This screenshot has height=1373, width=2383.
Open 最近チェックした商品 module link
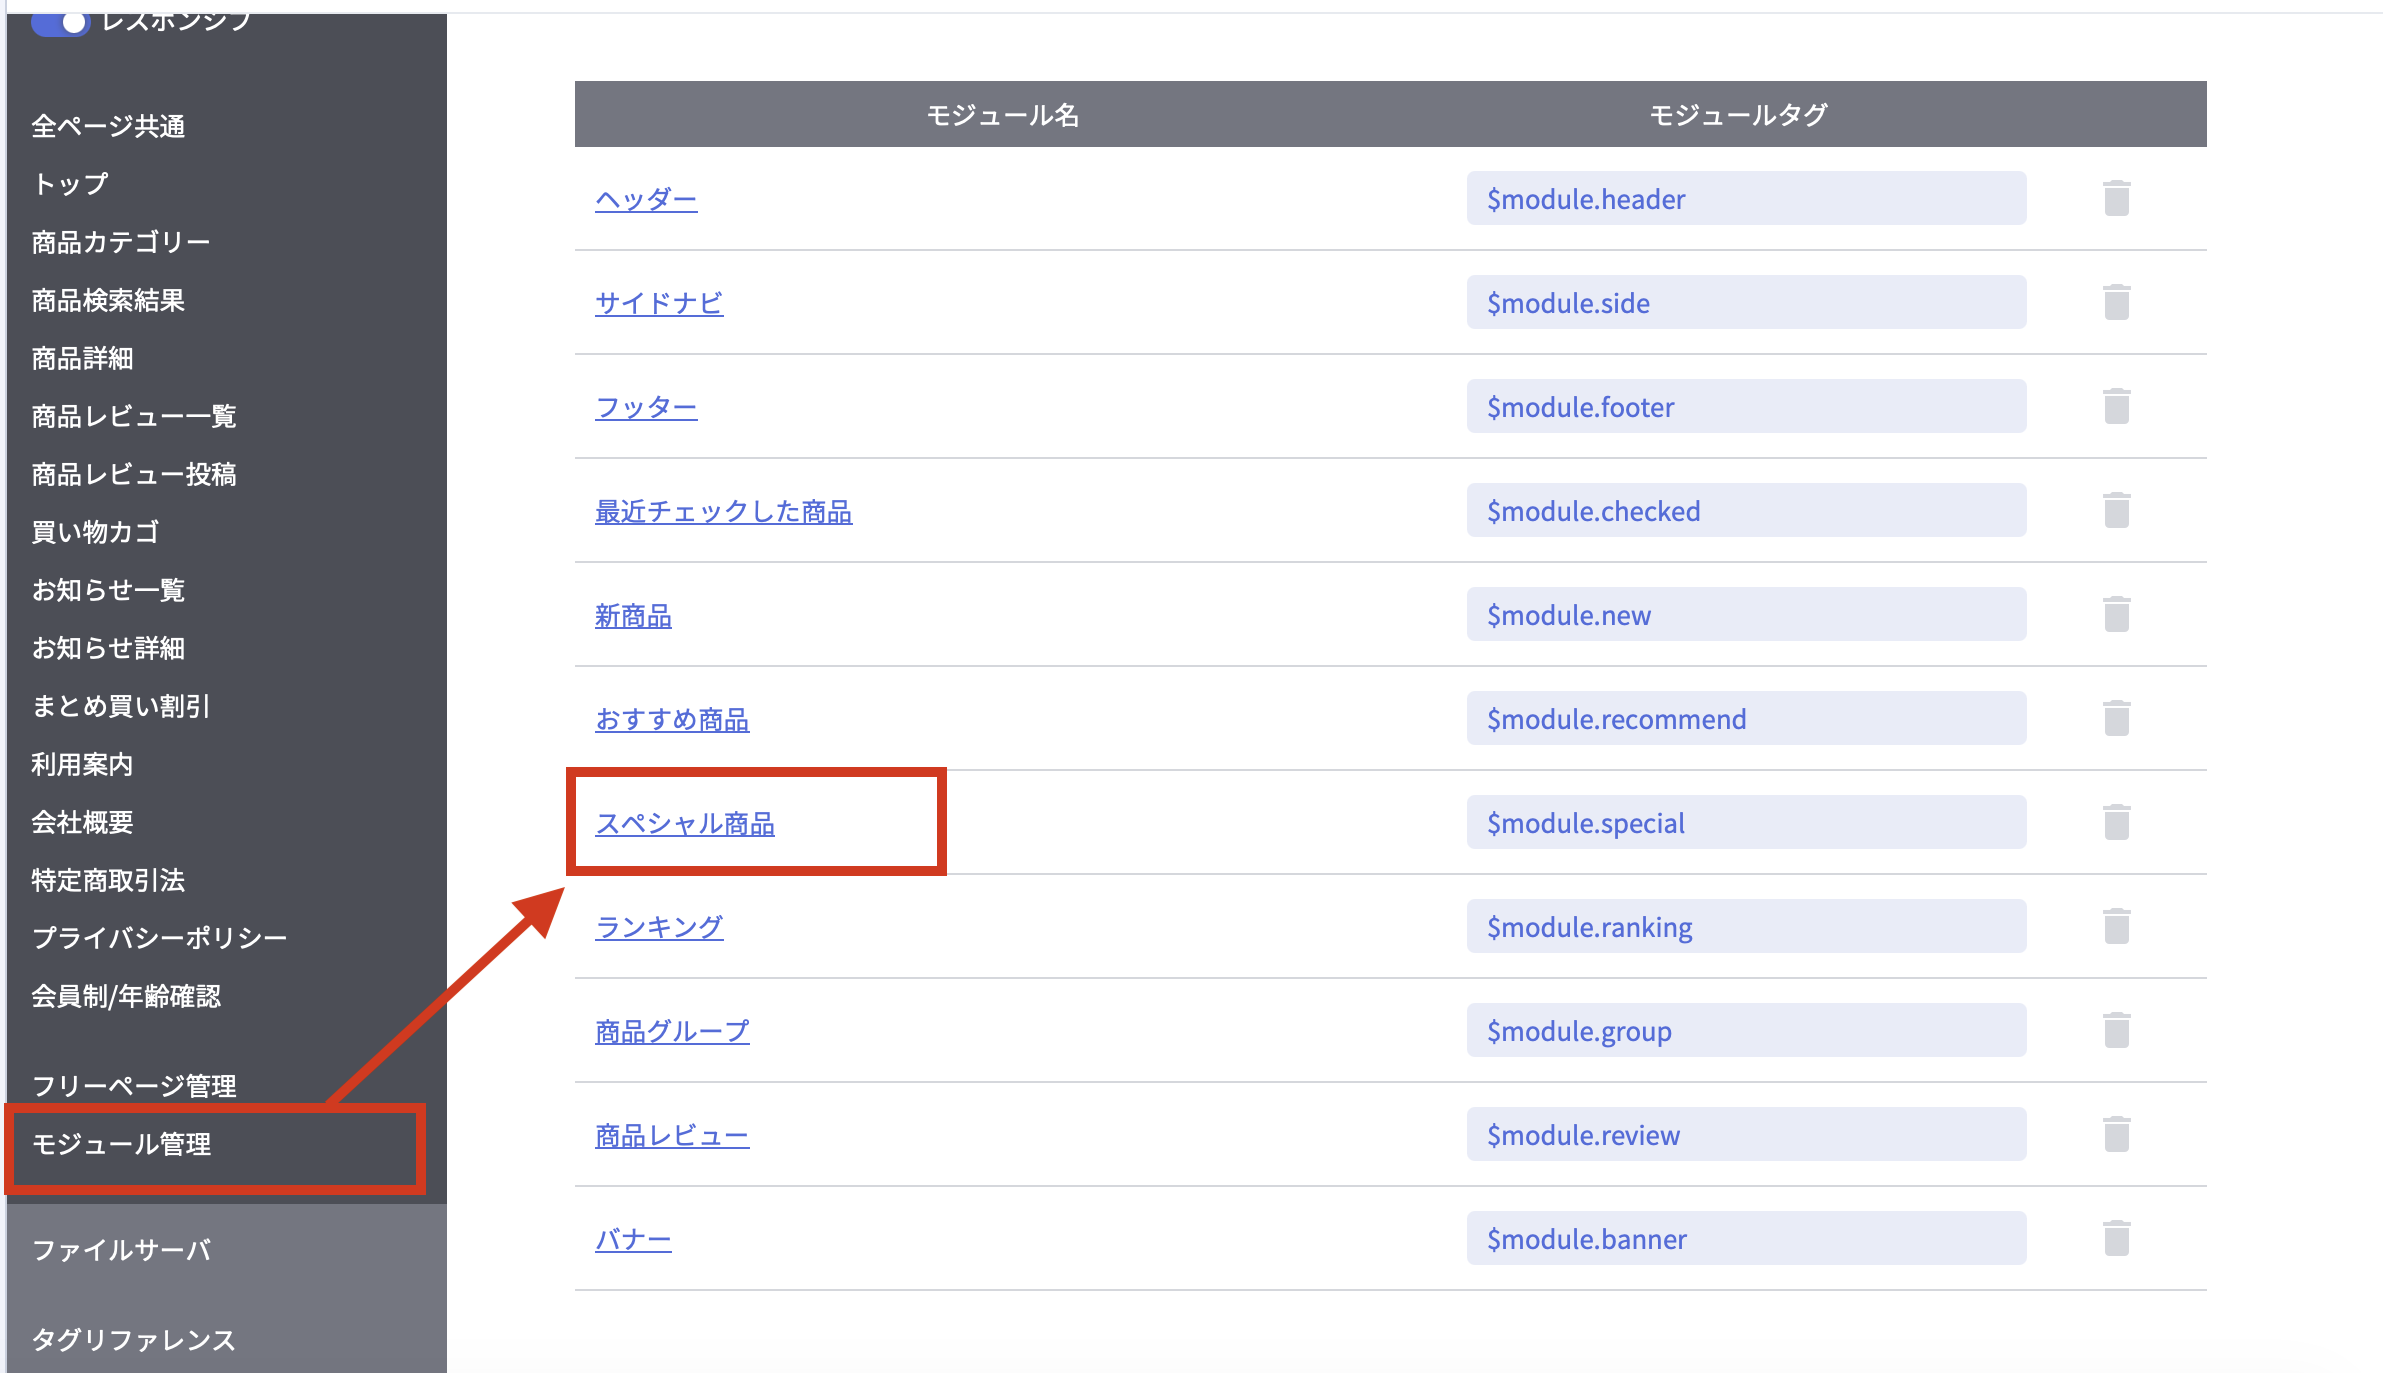tap(723, 512)
